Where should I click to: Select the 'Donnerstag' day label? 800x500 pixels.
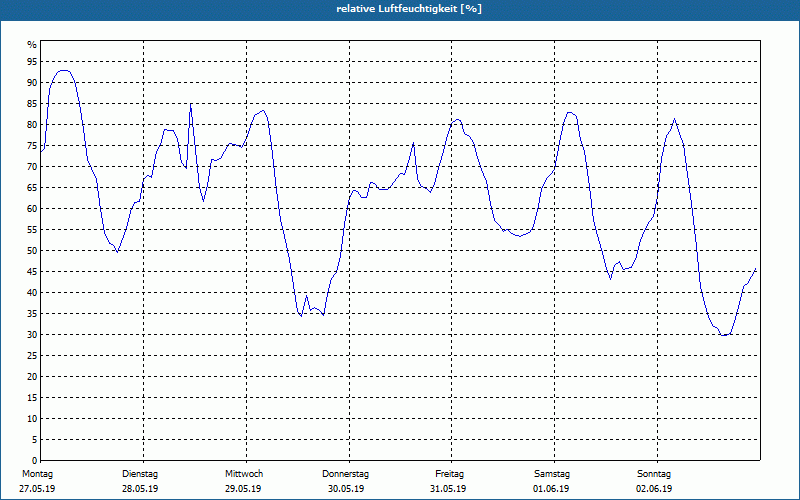[x=345, y=474]
